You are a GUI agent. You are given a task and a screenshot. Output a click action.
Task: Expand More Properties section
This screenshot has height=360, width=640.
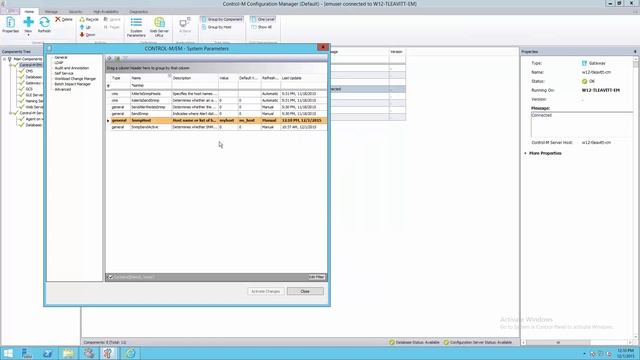pyautogui.click(x=543, y=153)
